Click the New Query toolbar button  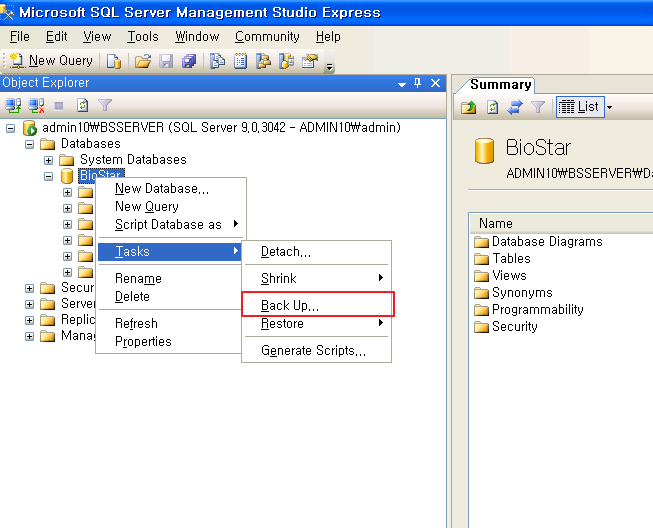click(51, 61)
